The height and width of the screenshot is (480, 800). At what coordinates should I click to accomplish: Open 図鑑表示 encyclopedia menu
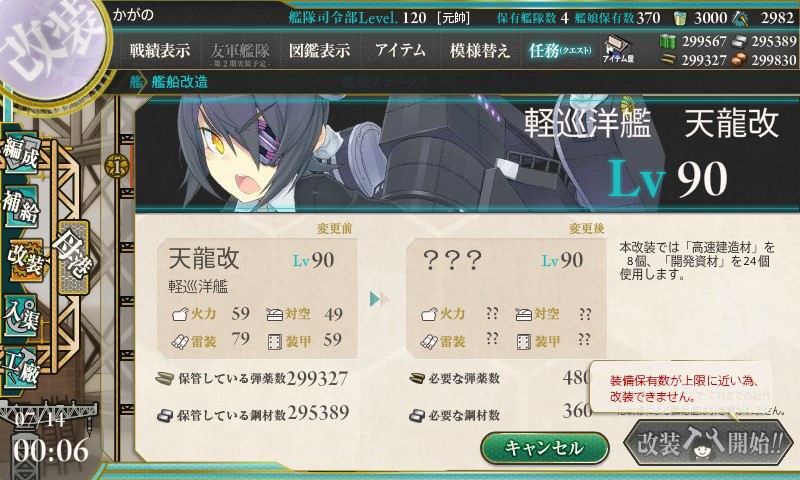319,50
